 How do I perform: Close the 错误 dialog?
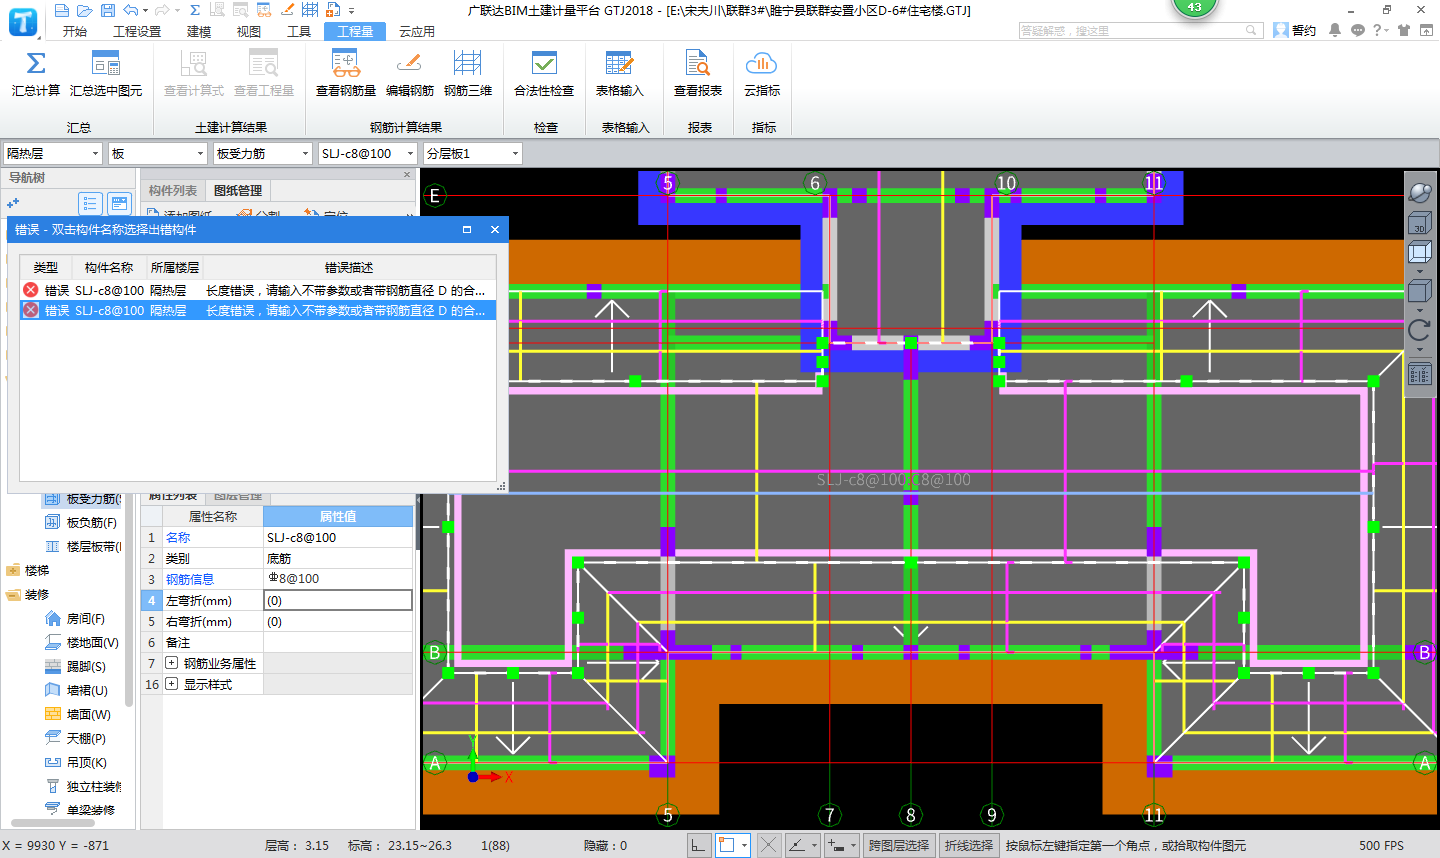coord(495,229)
